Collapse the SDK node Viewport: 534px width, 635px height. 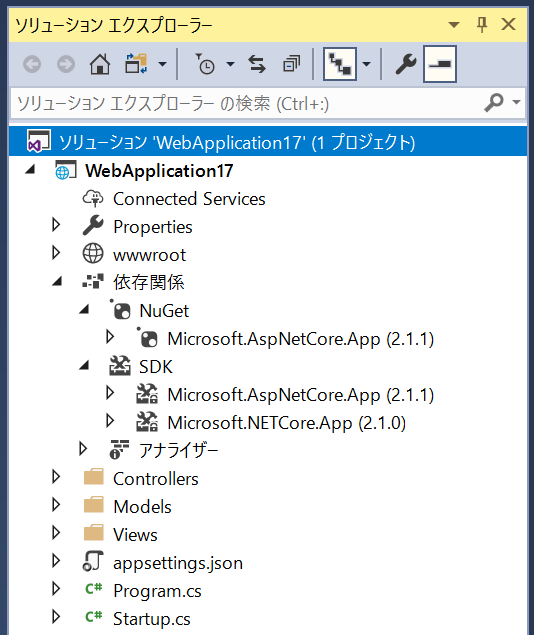click(x=84, y=365)
